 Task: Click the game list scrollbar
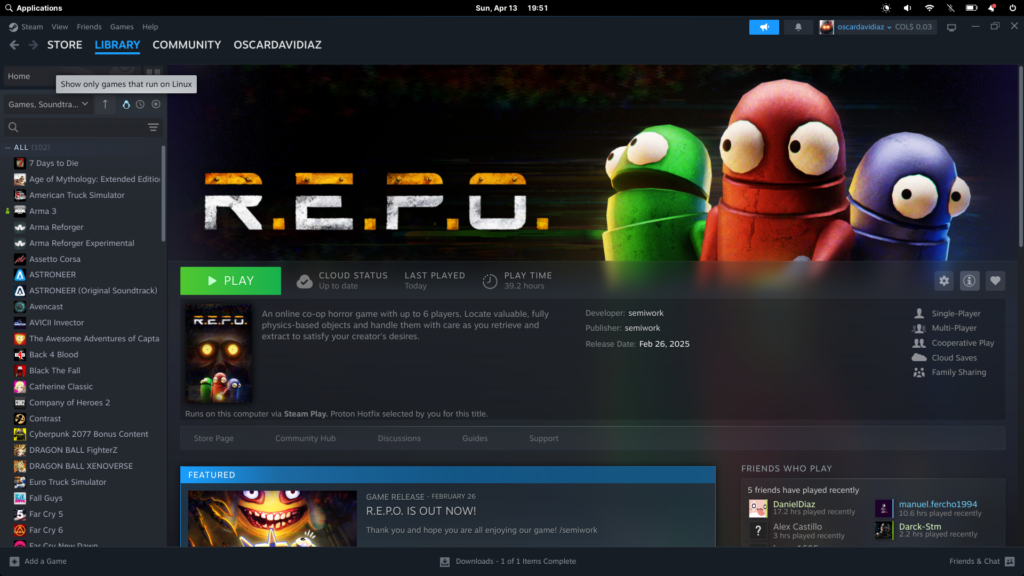(163, 193)
